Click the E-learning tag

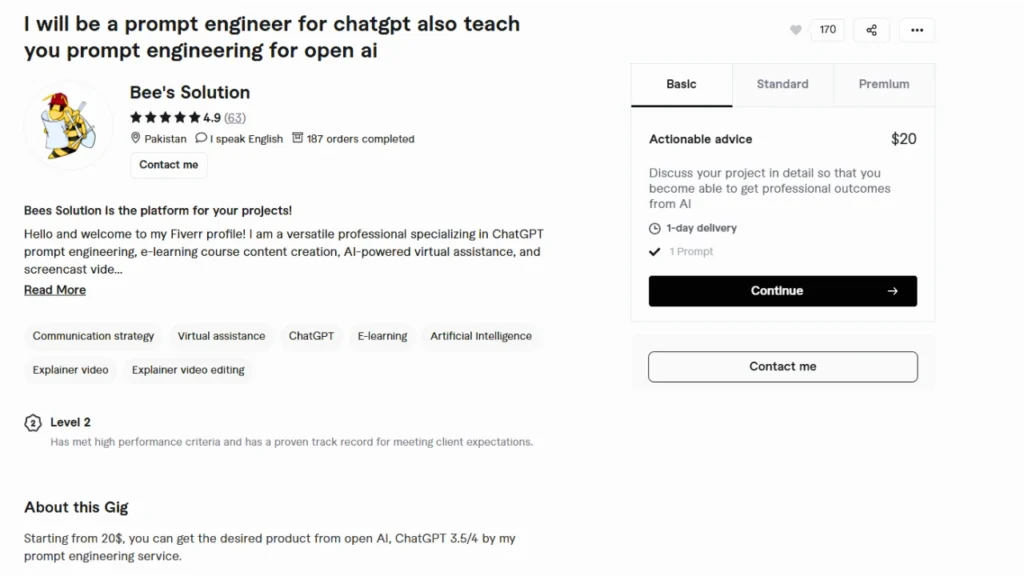[x=382, y=336]
